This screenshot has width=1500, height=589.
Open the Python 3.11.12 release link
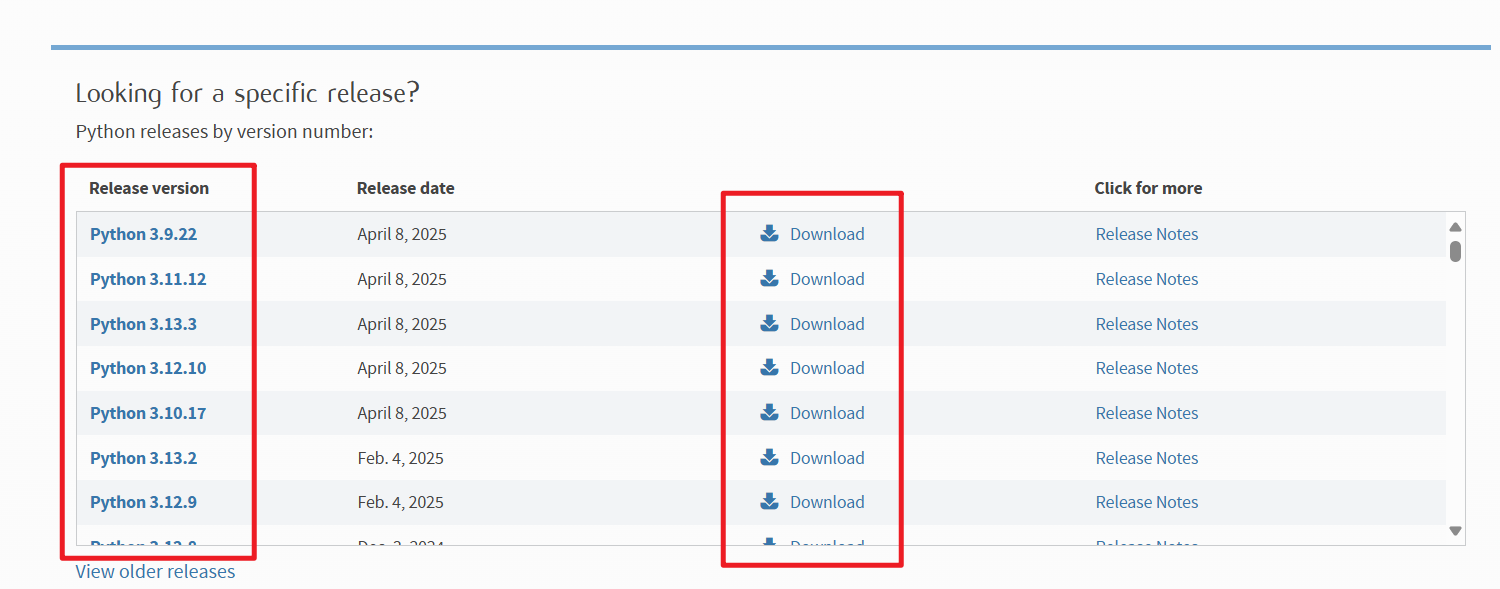(x=148, y=279)
